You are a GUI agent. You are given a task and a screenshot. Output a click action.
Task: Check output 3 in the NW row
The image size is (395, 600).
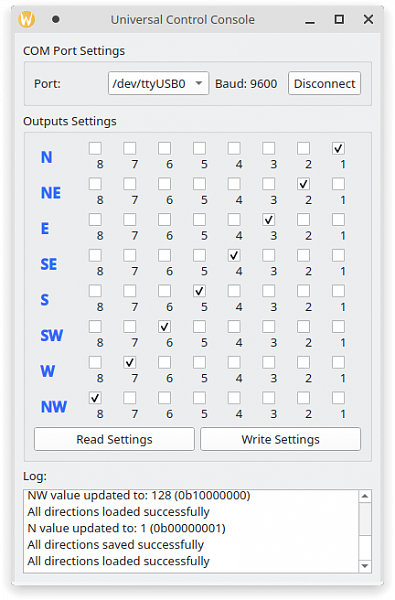point(269,398)
